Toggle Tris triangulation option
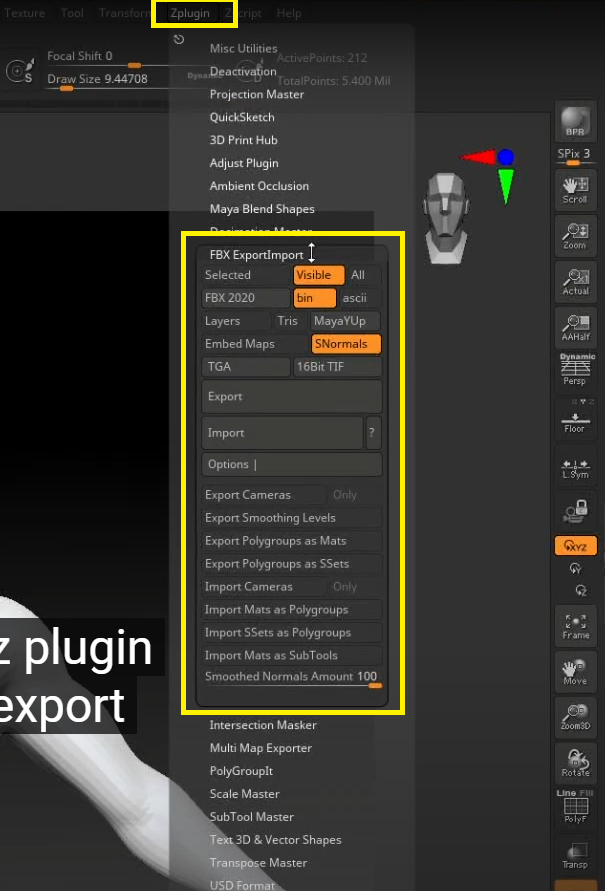Viewport: 605px width, 891px height. (290, 321)
